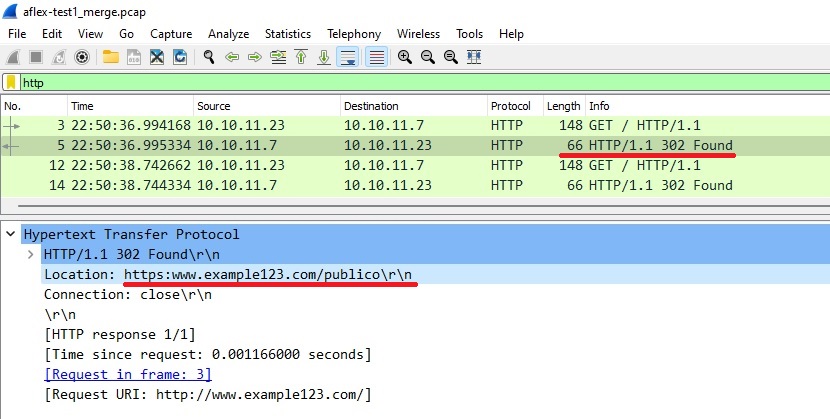The image size is (830, 419).
Task: Click the display filter bookmark icon
Action: pyautogui.click(x=11, y=83)
